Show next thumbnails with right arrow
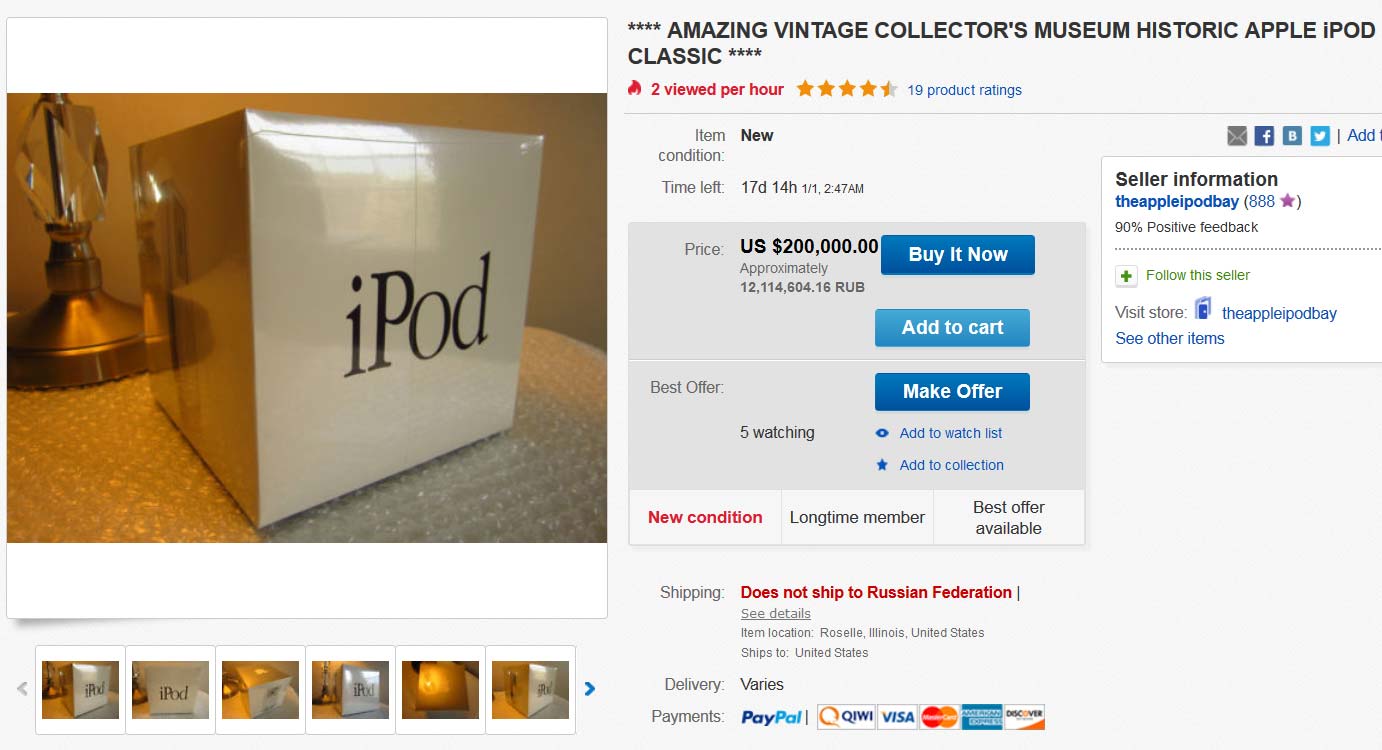 coord(590,688)
